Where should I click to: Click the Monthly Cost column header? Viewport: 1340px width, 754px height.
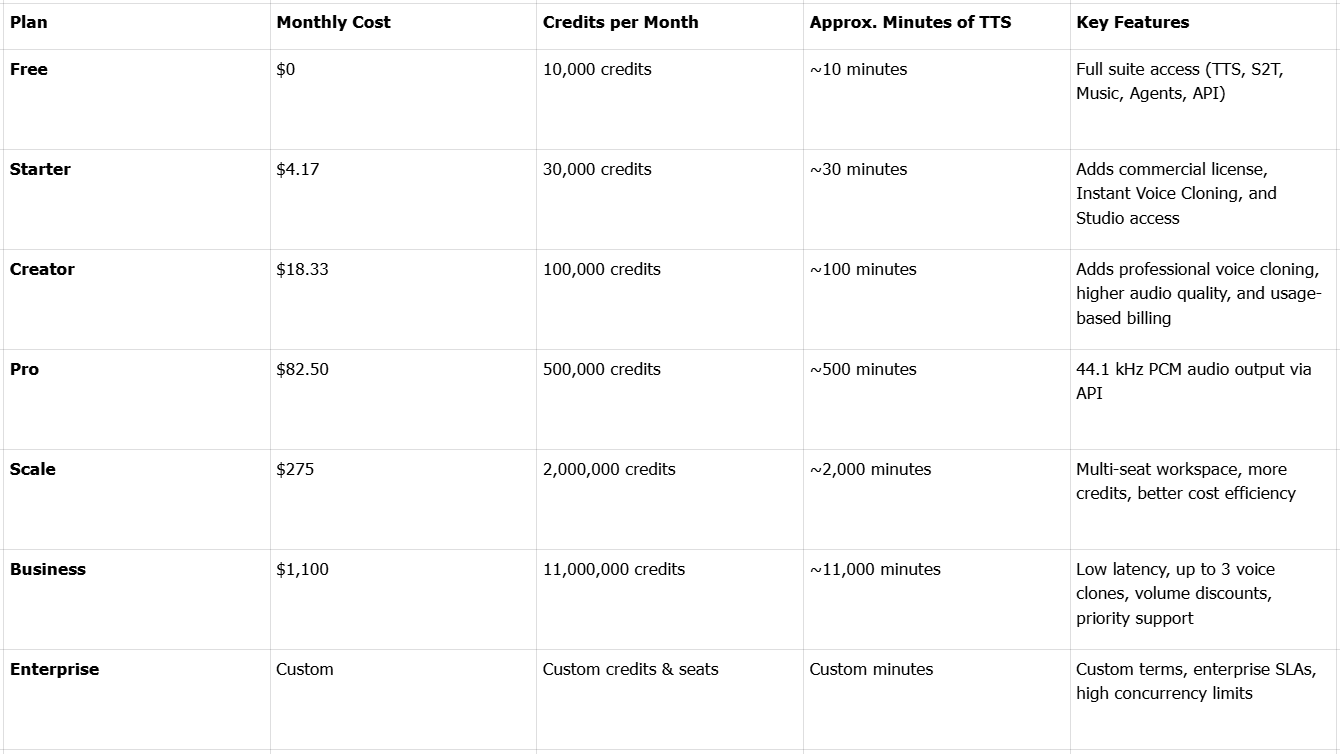coord(333,22)
